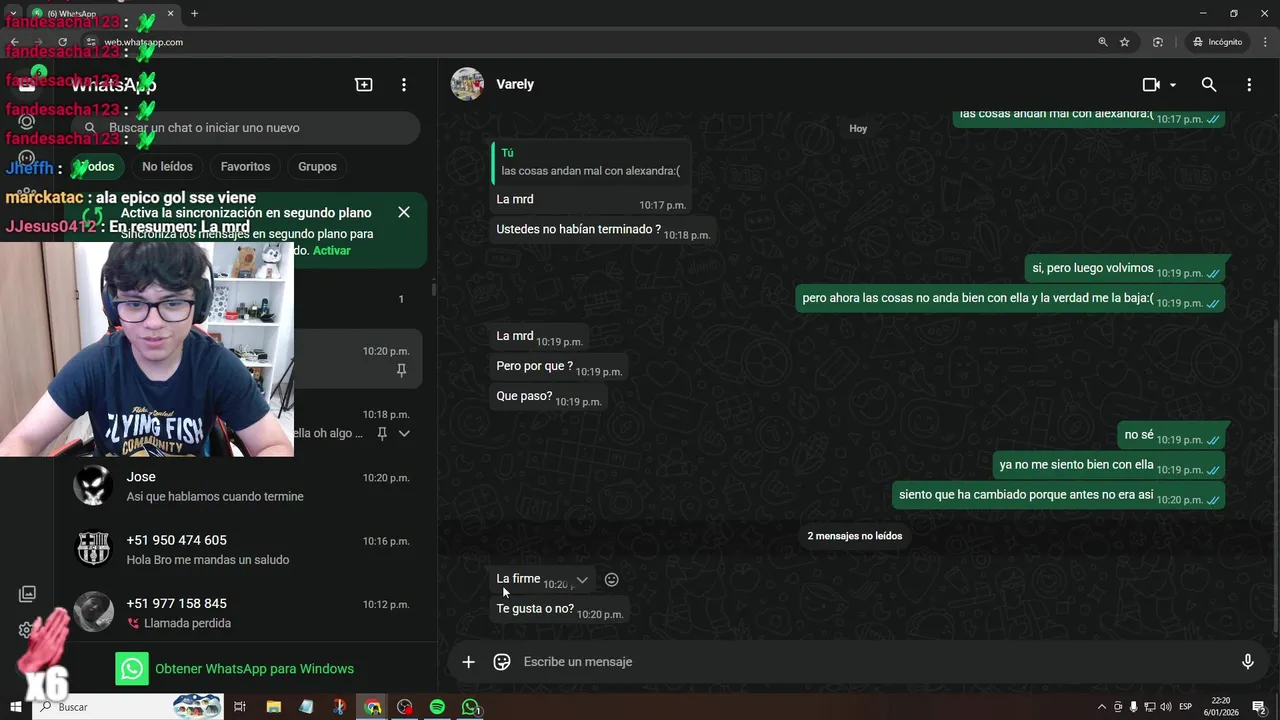Click the WhatsApp logo in download banner
This screenshot has height=720, width=1280.
[x=132, y=669]
